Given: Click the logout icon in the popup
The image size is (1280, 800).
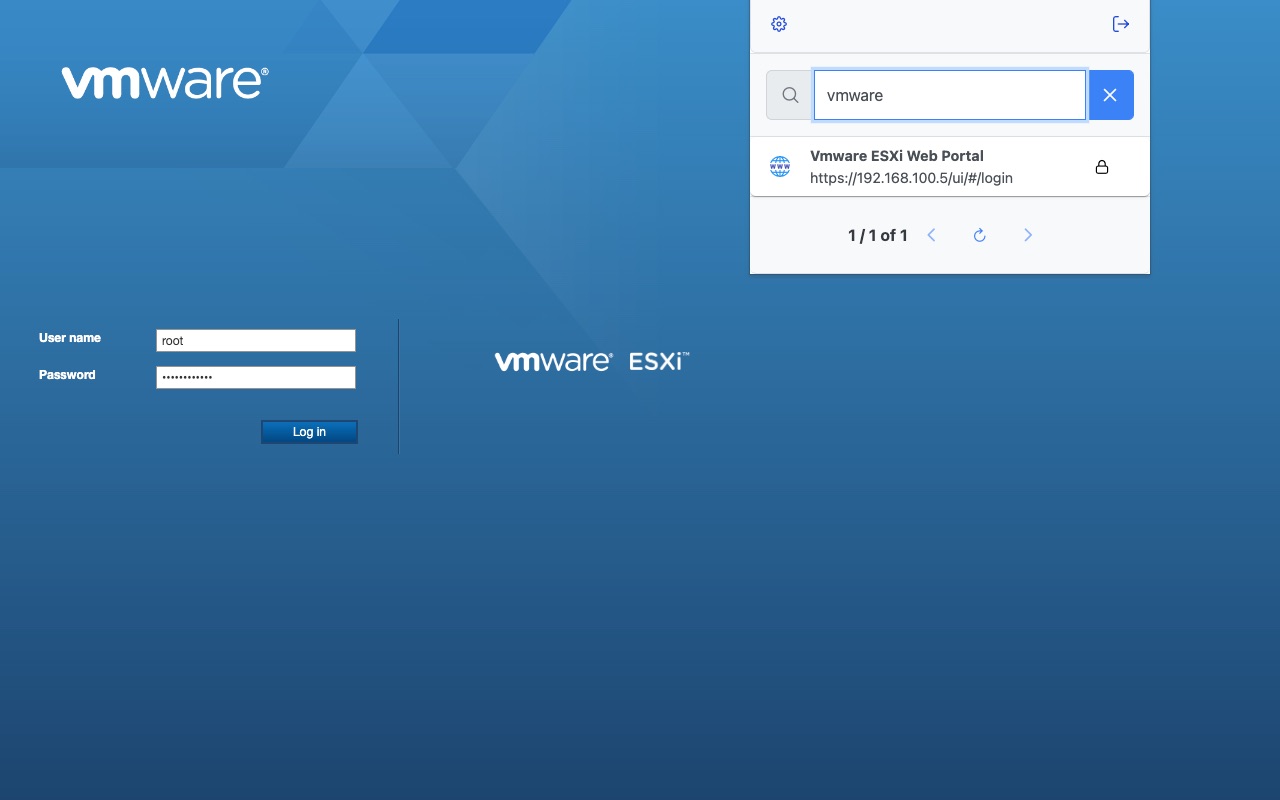Looking at the screenshot, I should click(x=1121, y=24).
